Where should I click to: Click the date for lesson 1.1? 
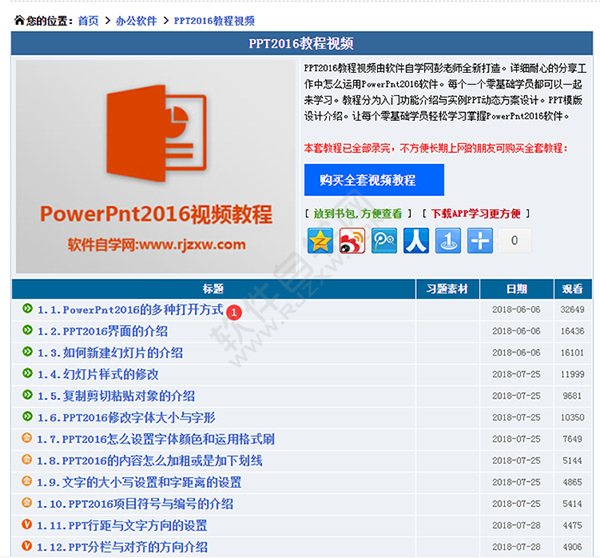point(516,310)
